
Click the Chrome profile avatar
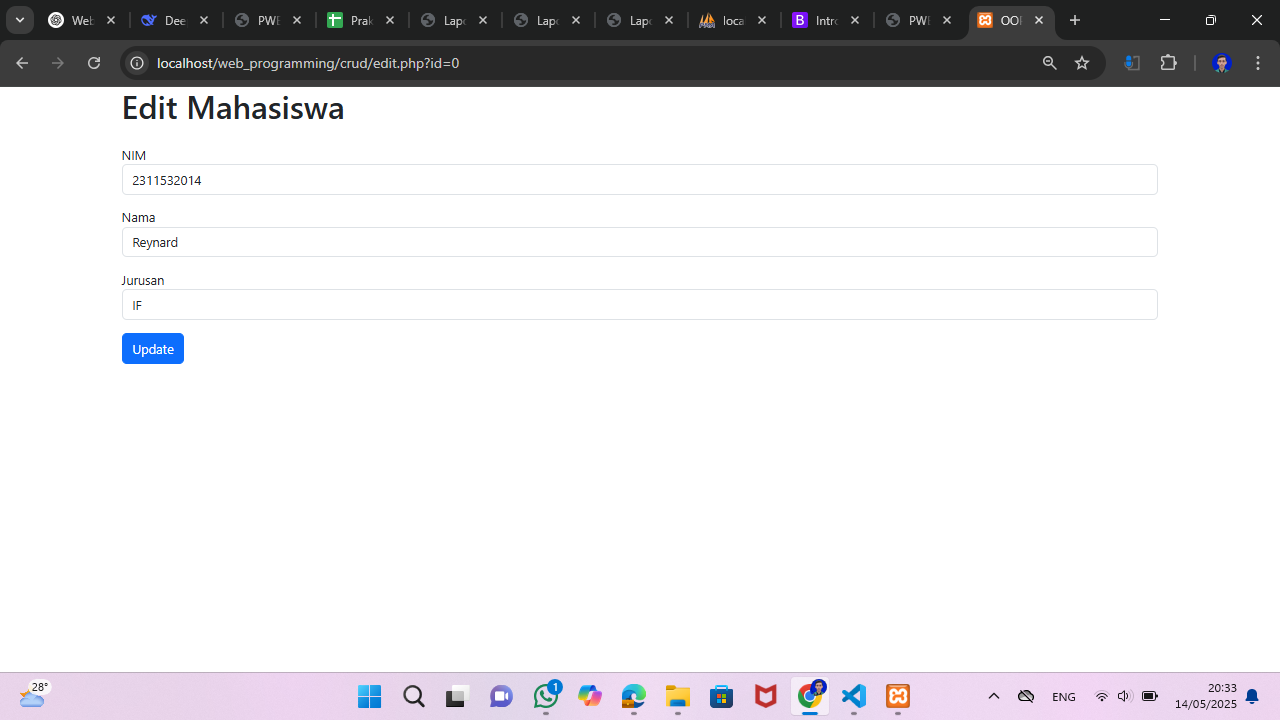[x=1221, y=62]
